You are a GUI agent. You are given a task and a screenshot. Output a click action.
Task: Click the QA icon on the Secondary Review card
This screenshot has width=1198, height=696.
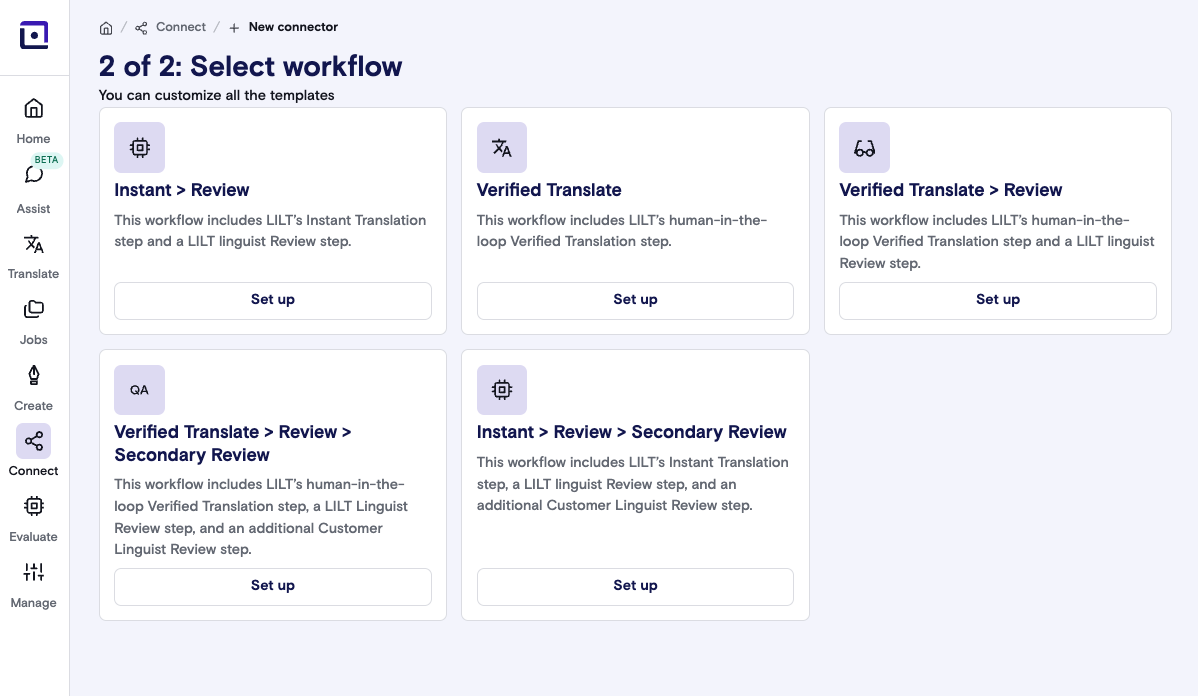click(x=139, y=390)
